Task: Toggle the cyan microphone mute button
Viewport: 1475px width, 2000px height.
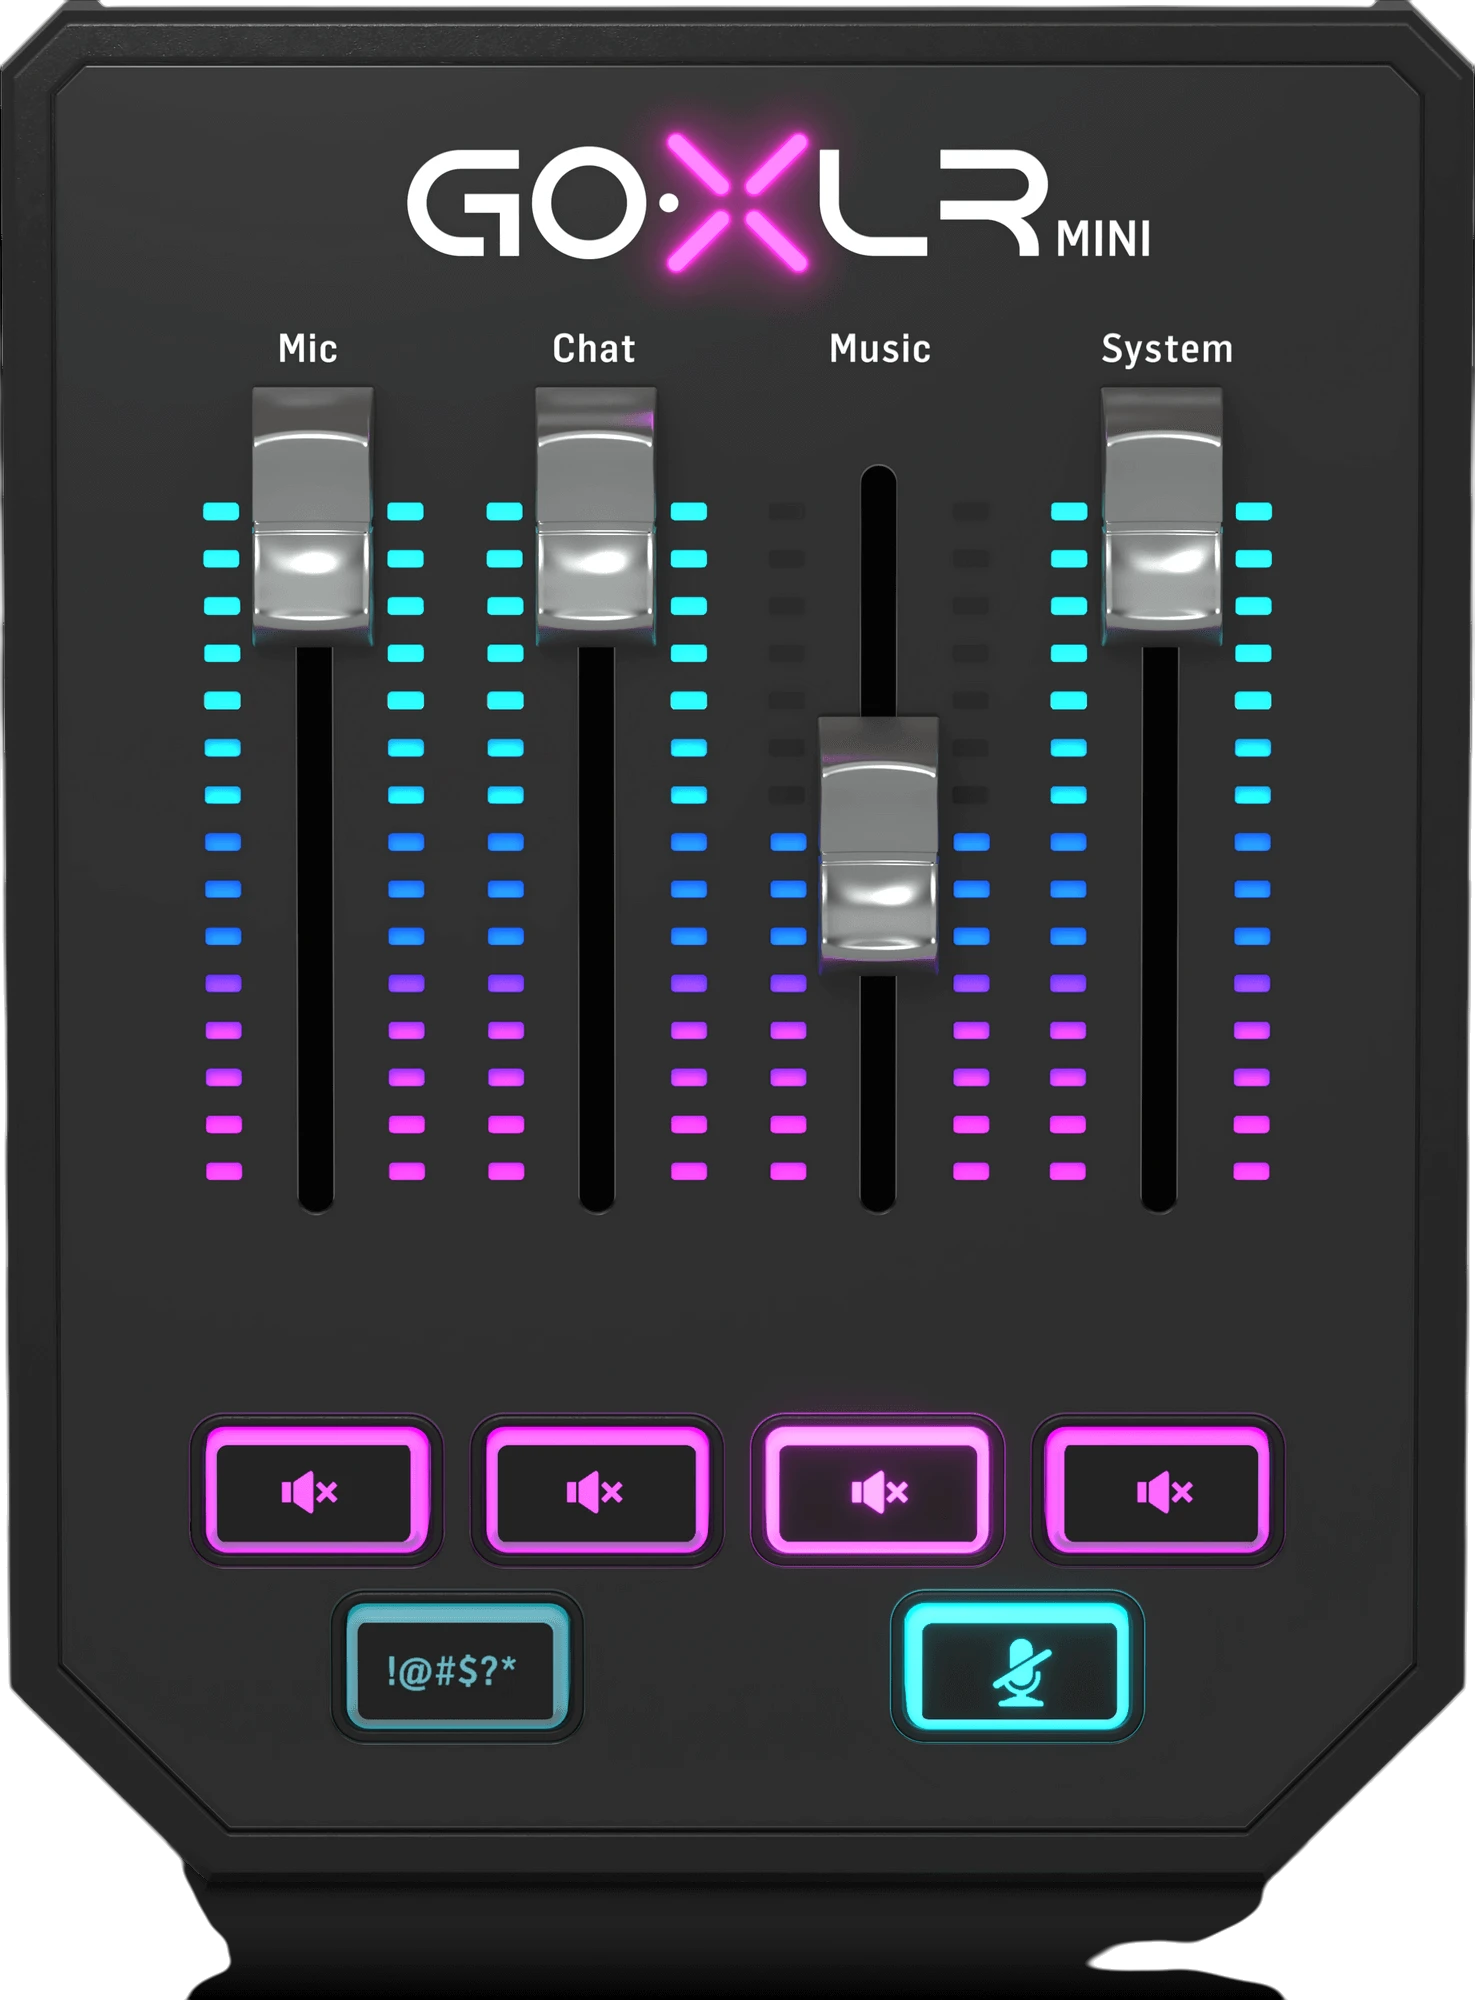Action: [x=1017, y=1667]
